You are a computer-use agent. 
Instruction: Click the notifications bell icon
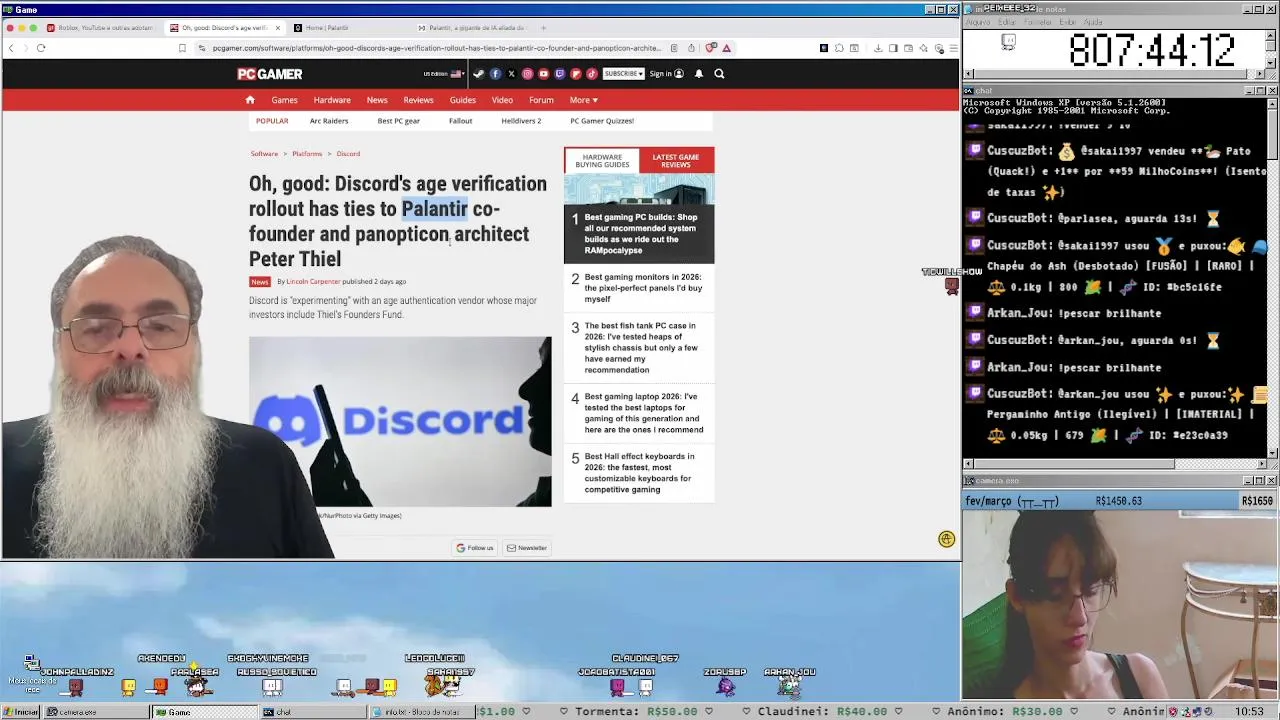coord(699,74)
